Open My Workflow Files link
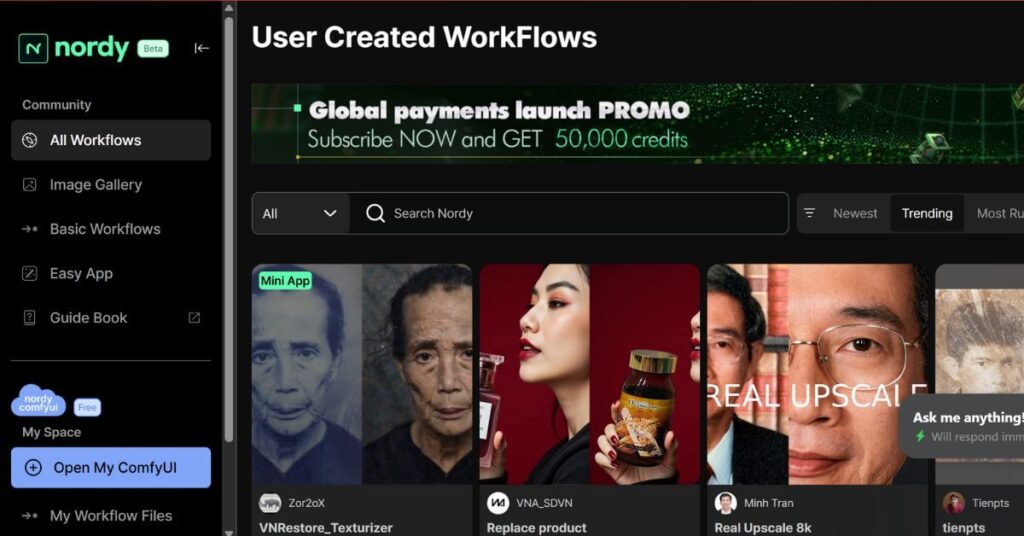Image resolution: width=1024 pixels, height=536 pixels. (111, 516)
